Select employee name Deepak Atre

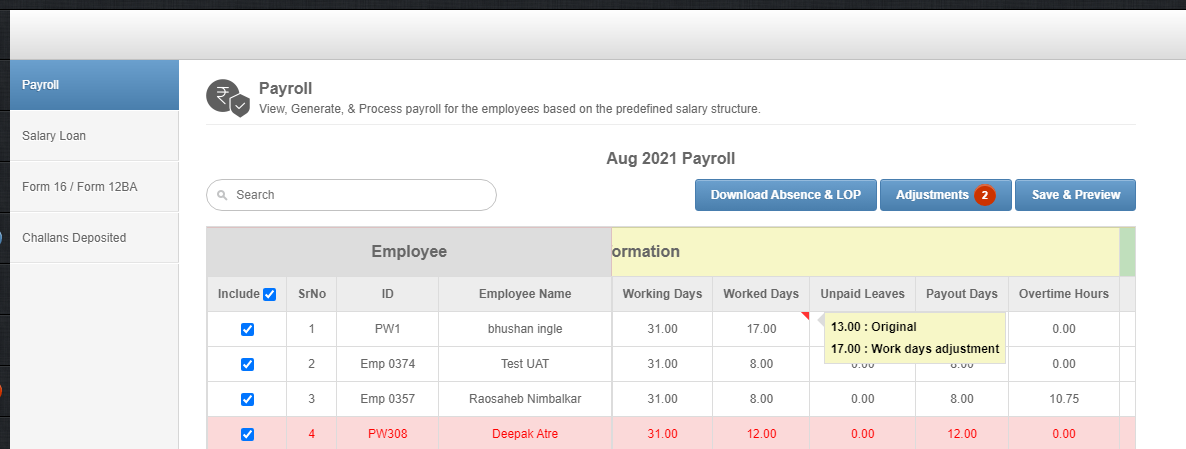pos(525,435)
